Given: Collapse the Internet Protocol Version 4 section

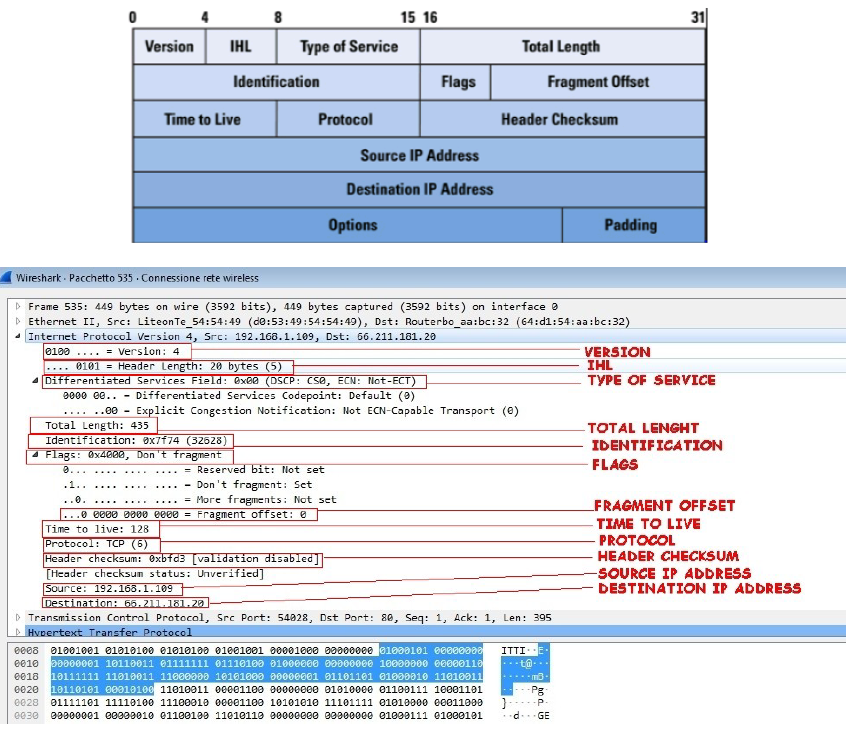Looking at the screenshot, I should coord(18,337).
